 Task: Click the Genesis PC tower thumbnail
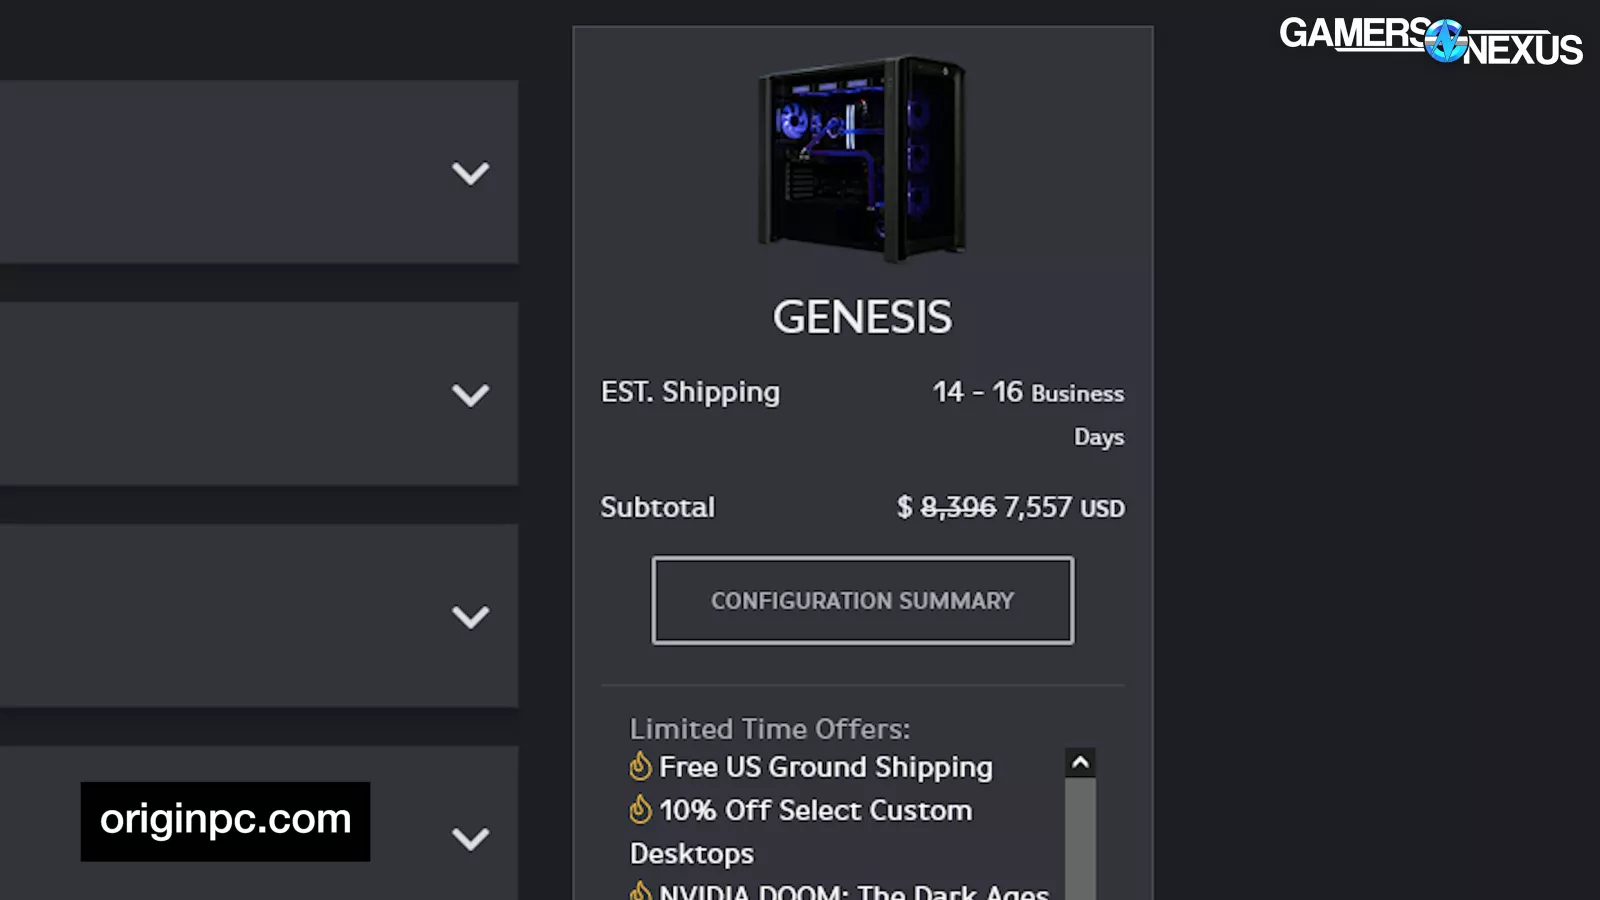coord(862,158)
